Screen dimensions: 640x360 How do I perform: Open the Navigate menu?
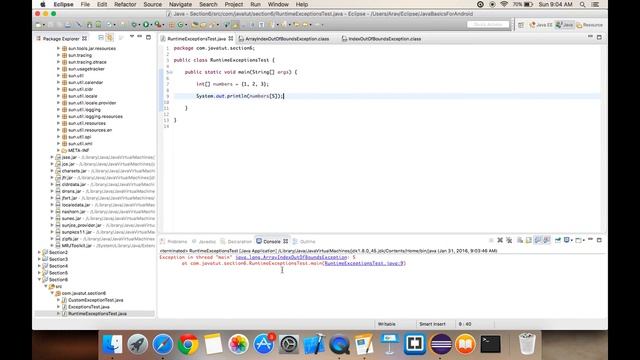180,4
